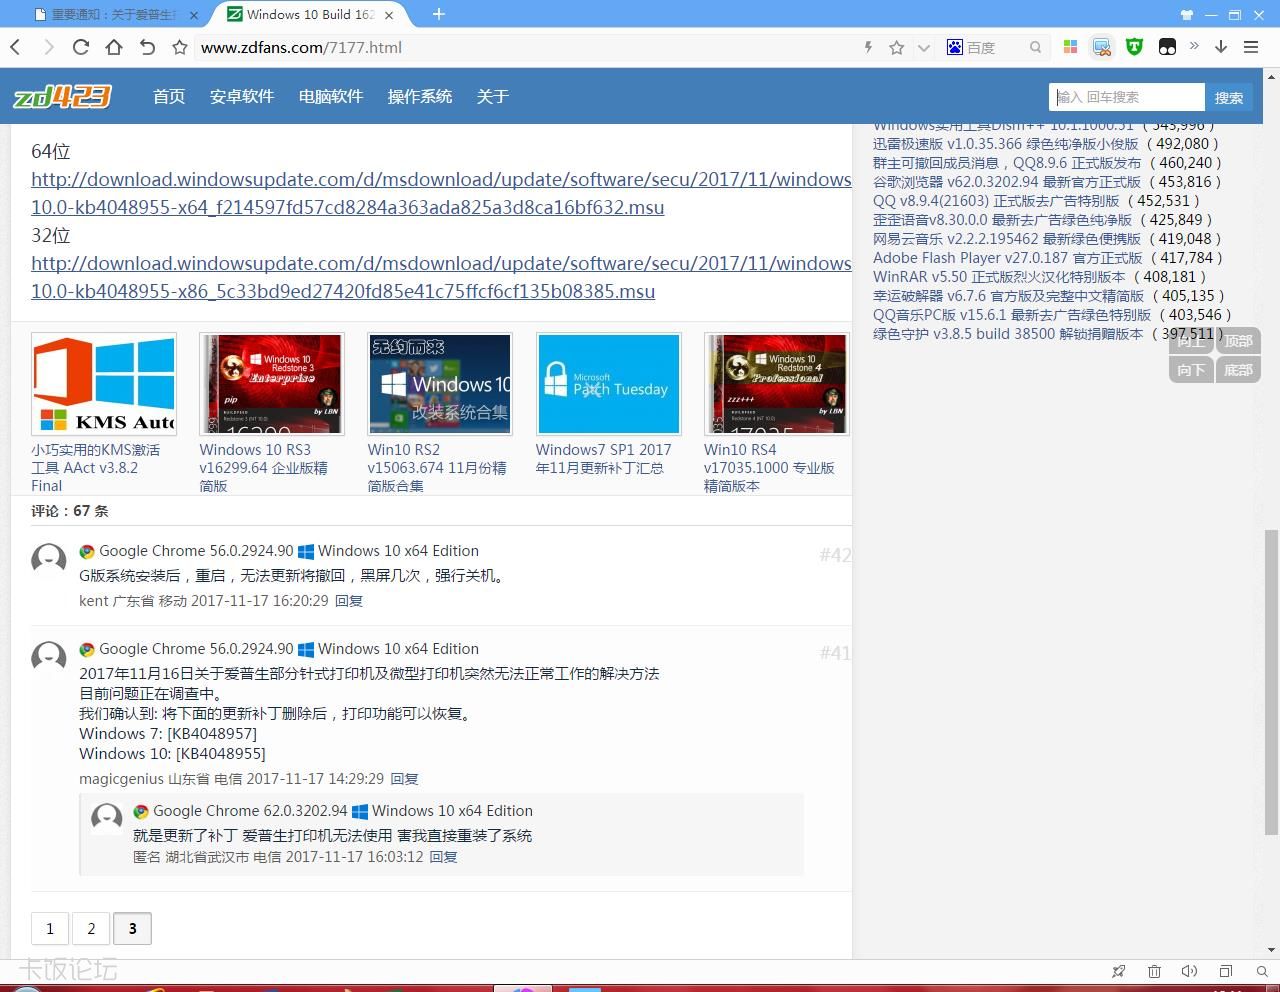This screenshot has width=1280, height=992.
Task: Open the Win10 RS4 Professional thumbnail
Action: pos(777,384)
